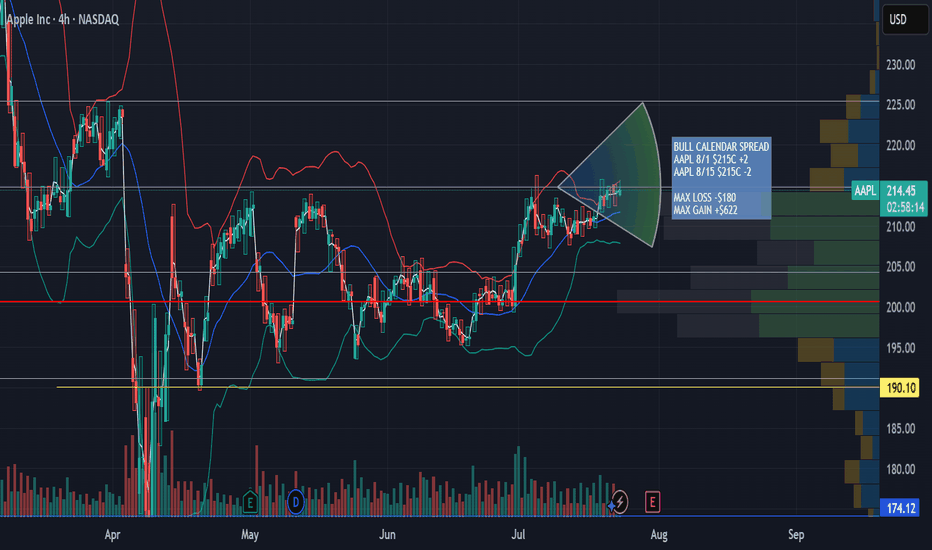This screenshot has width=932, height=550.
Task: Open the USD currency selector
Action: pyautogui.click(x=904, y=20)
